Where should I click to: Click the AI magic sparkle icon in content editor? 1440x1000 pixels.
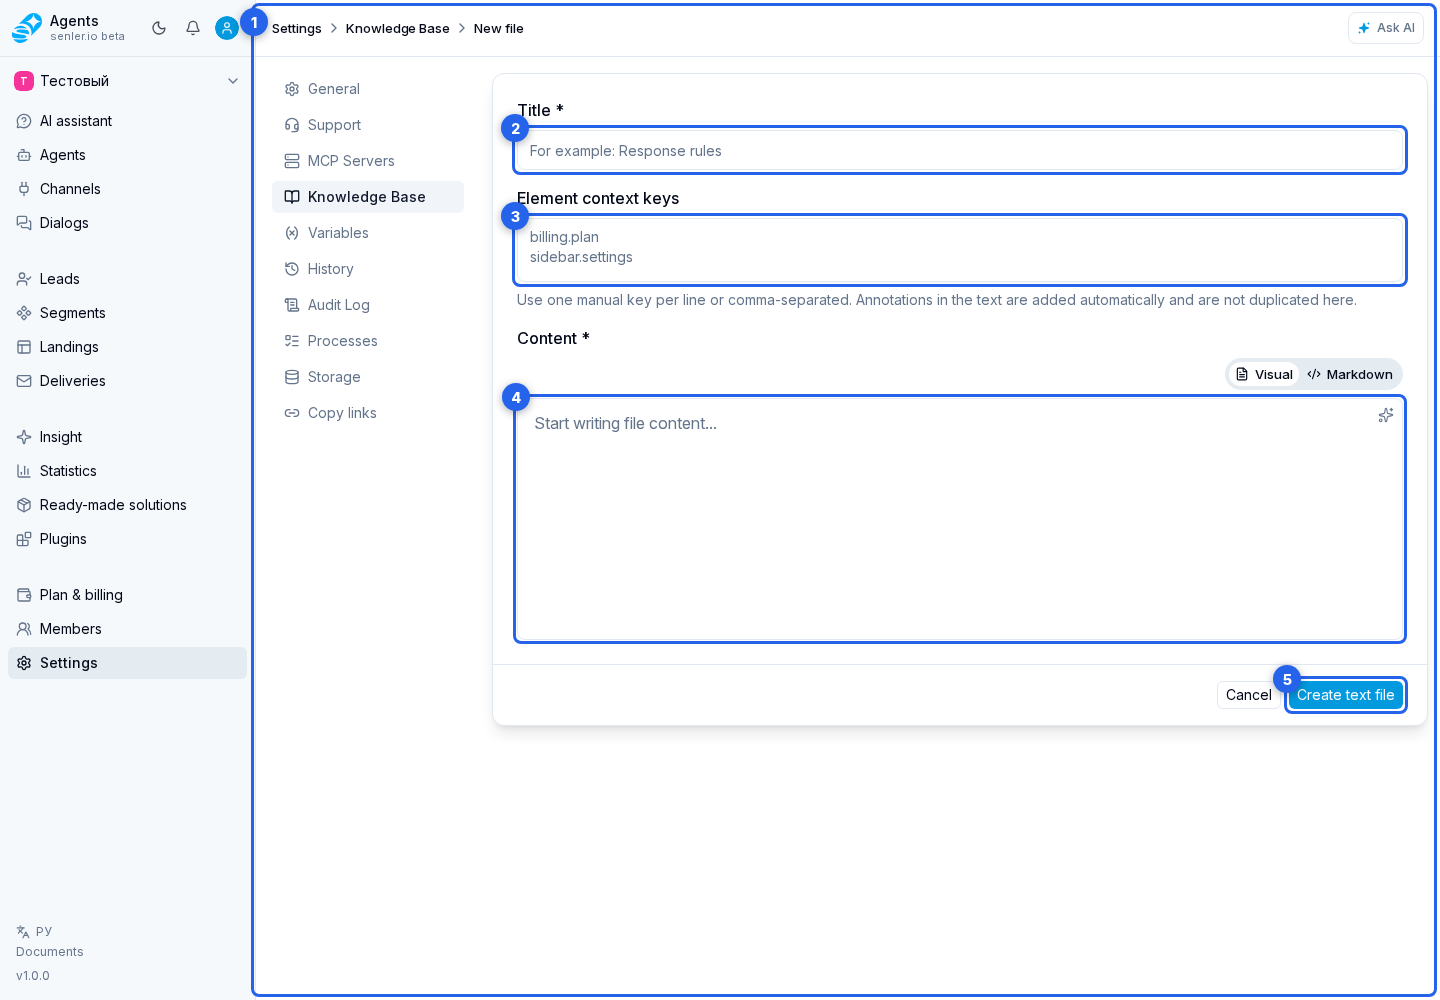[1385, 415]
